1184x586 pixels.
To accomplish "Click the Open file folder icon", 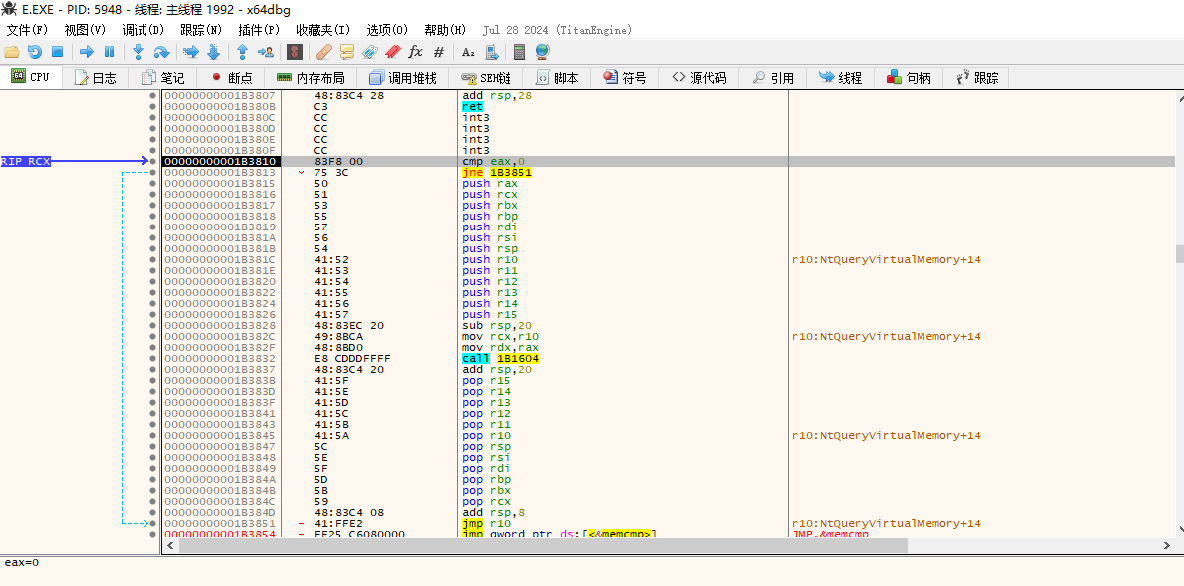I will coord(11,52).
